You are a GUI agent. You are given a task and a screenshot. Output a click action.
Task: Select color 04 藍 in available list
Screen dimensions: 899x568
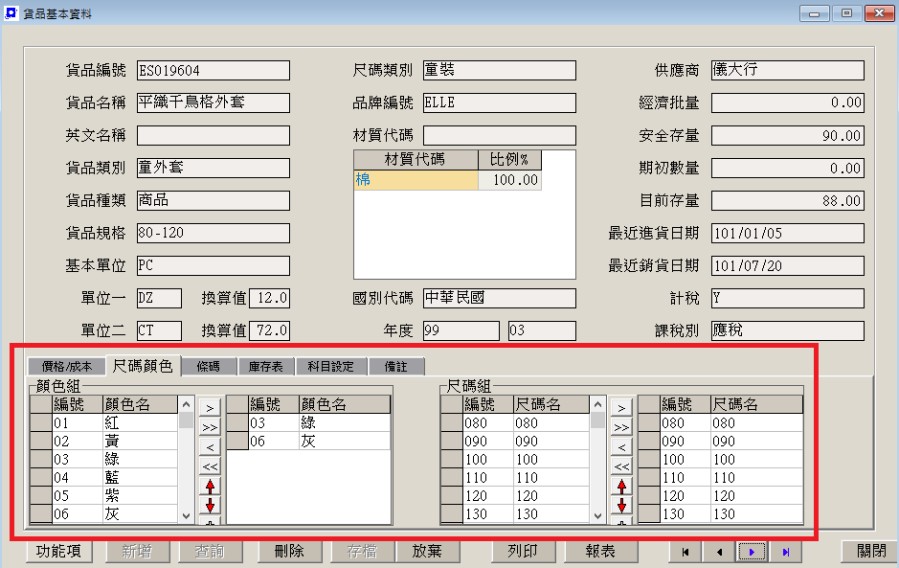(x=115, y=477)
